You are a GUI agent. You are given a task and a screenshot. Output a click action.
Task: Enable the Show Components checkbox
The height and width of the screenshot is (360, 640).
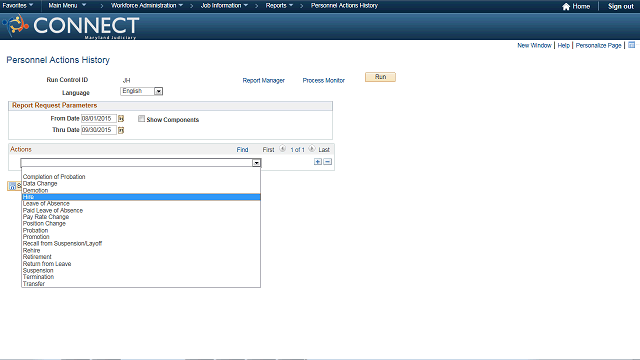tap(141, 119)
